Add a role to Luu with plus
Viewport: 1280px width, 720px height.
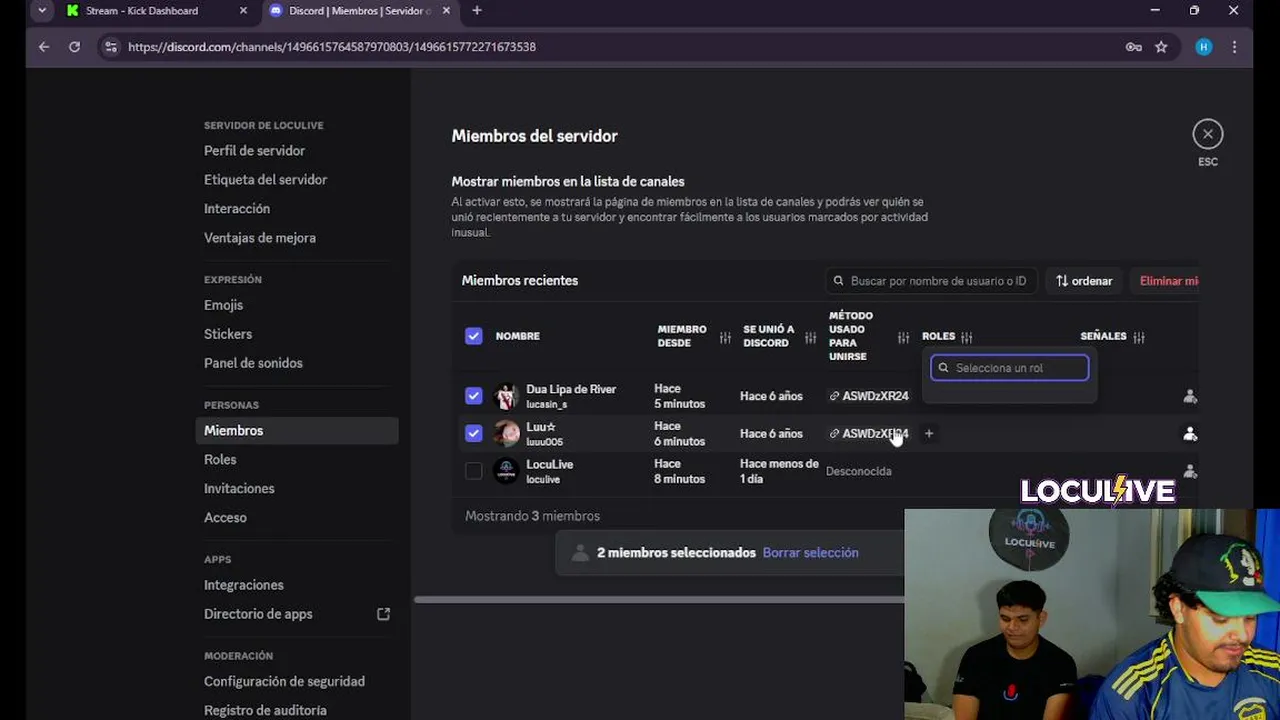coord(929,434)
